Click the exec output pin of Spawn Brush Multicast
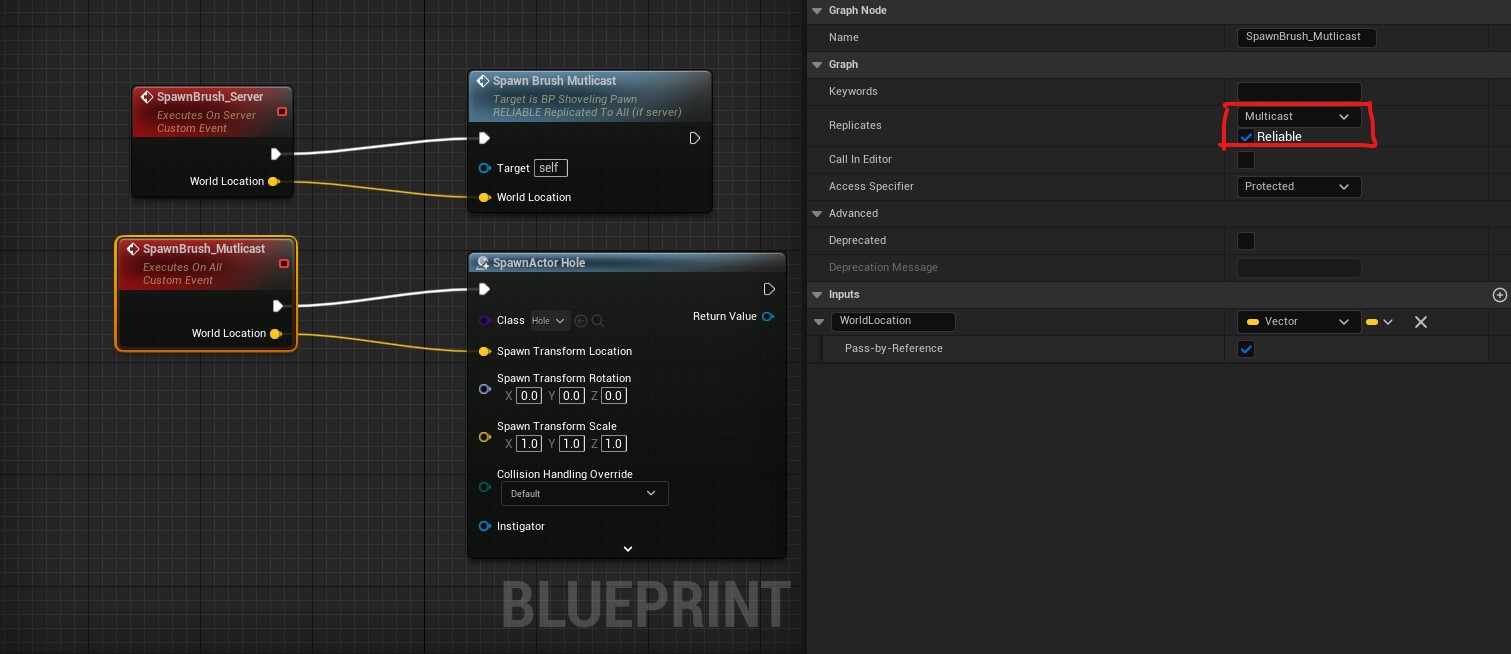 click(x=695, y=138)
